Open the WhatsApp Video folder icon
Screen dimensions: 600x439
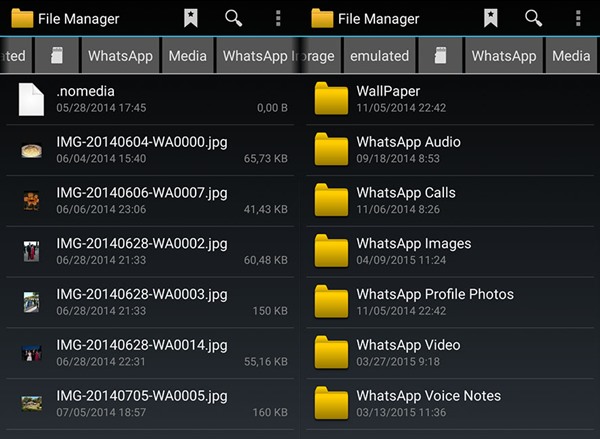point(331,352)
